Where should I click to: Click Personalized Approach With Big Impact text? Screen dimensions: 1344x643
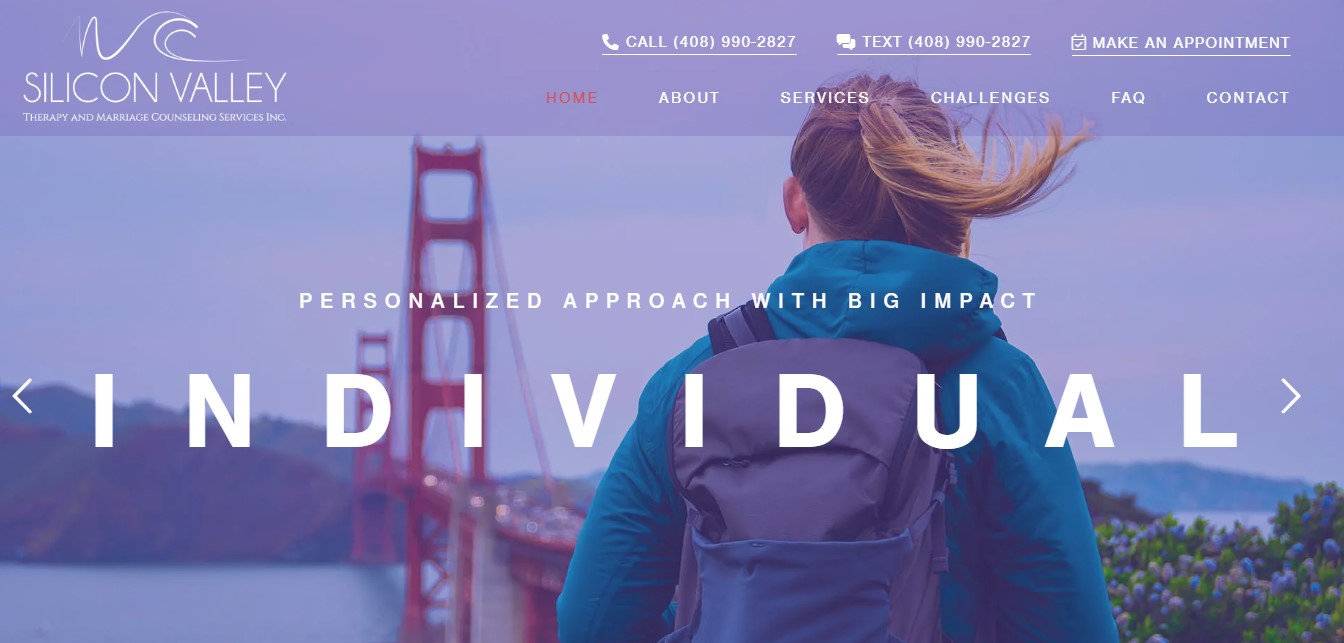[x=669, y=300]
